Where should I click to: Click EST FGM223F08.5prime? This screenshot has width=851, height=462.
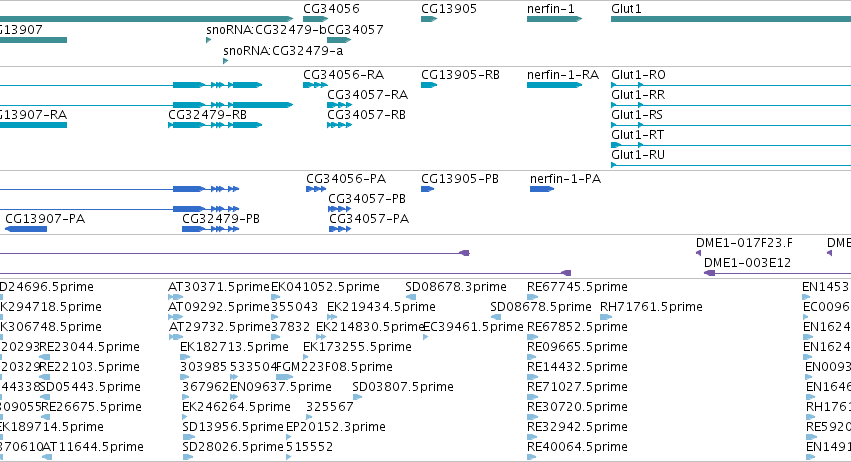coord(334,368)
